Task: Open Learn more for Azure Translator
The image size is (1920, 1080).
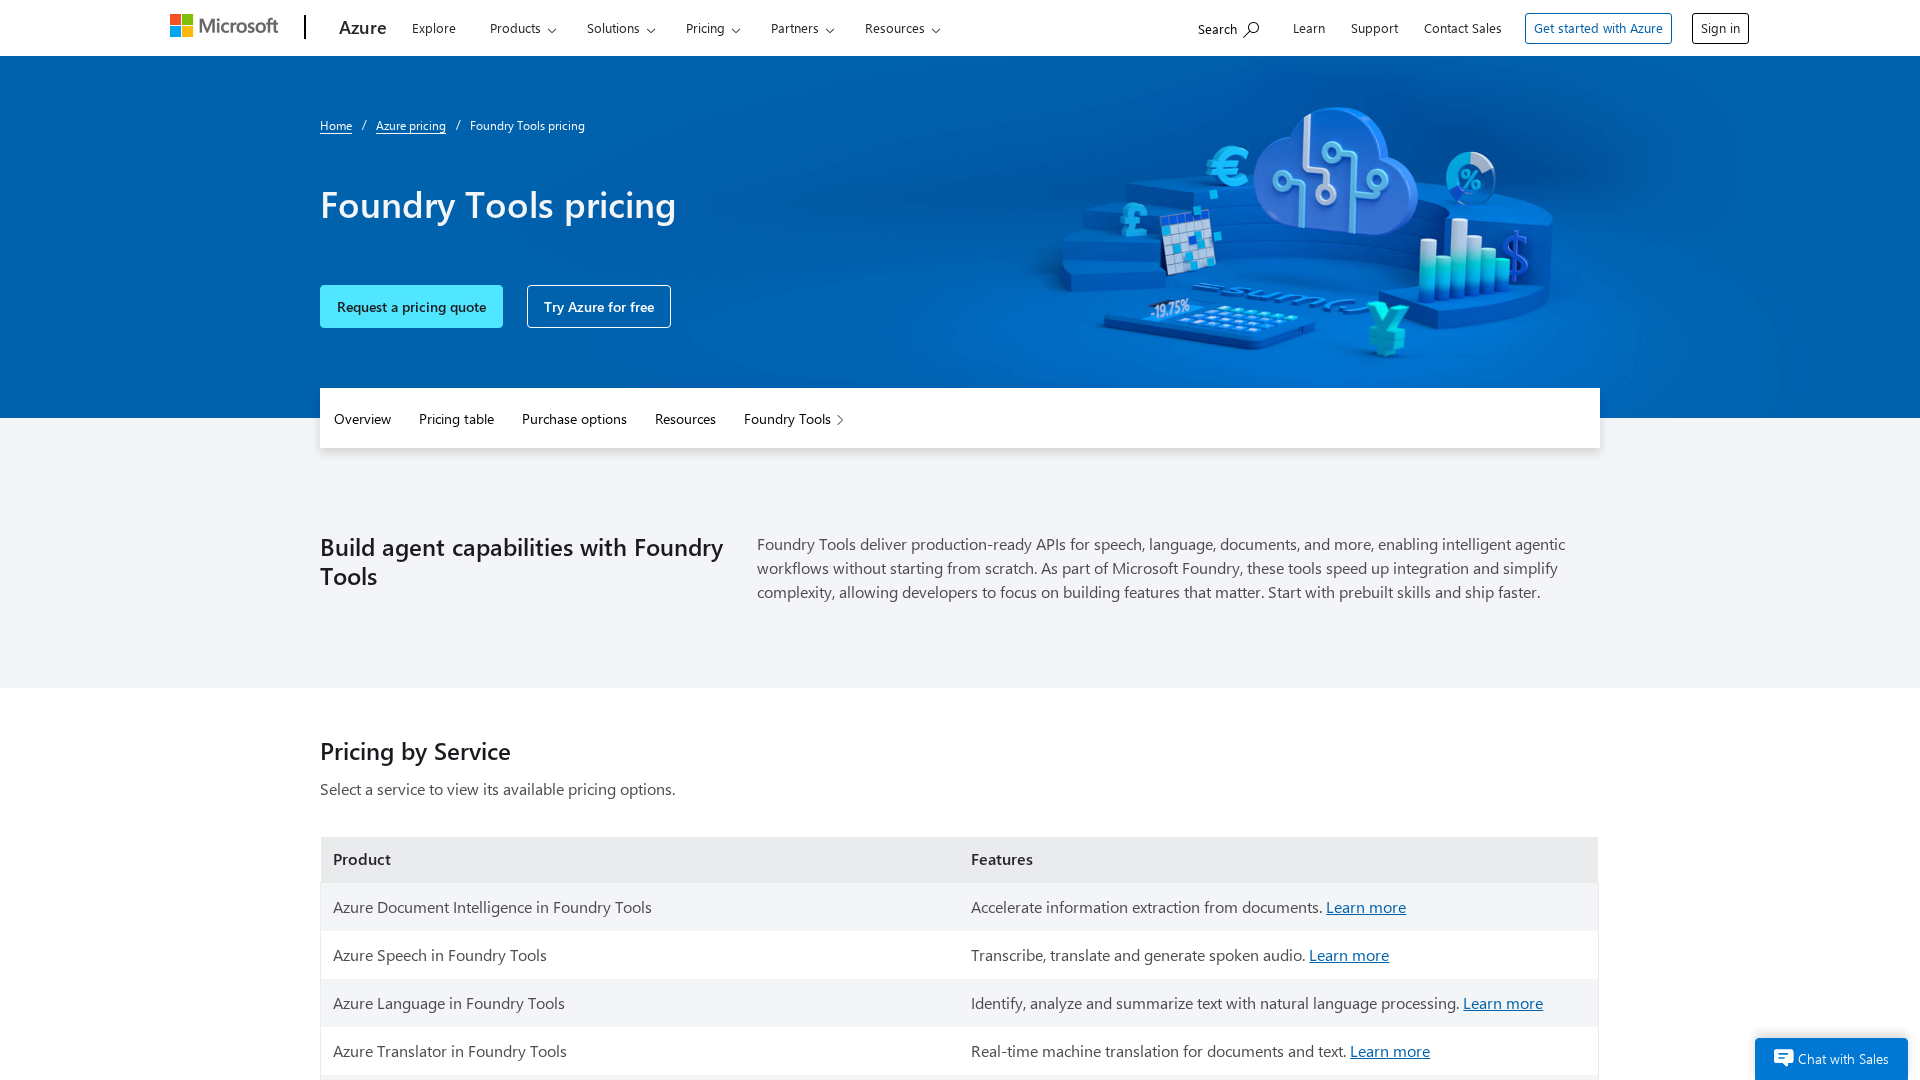Action: coord(1389,1051)
